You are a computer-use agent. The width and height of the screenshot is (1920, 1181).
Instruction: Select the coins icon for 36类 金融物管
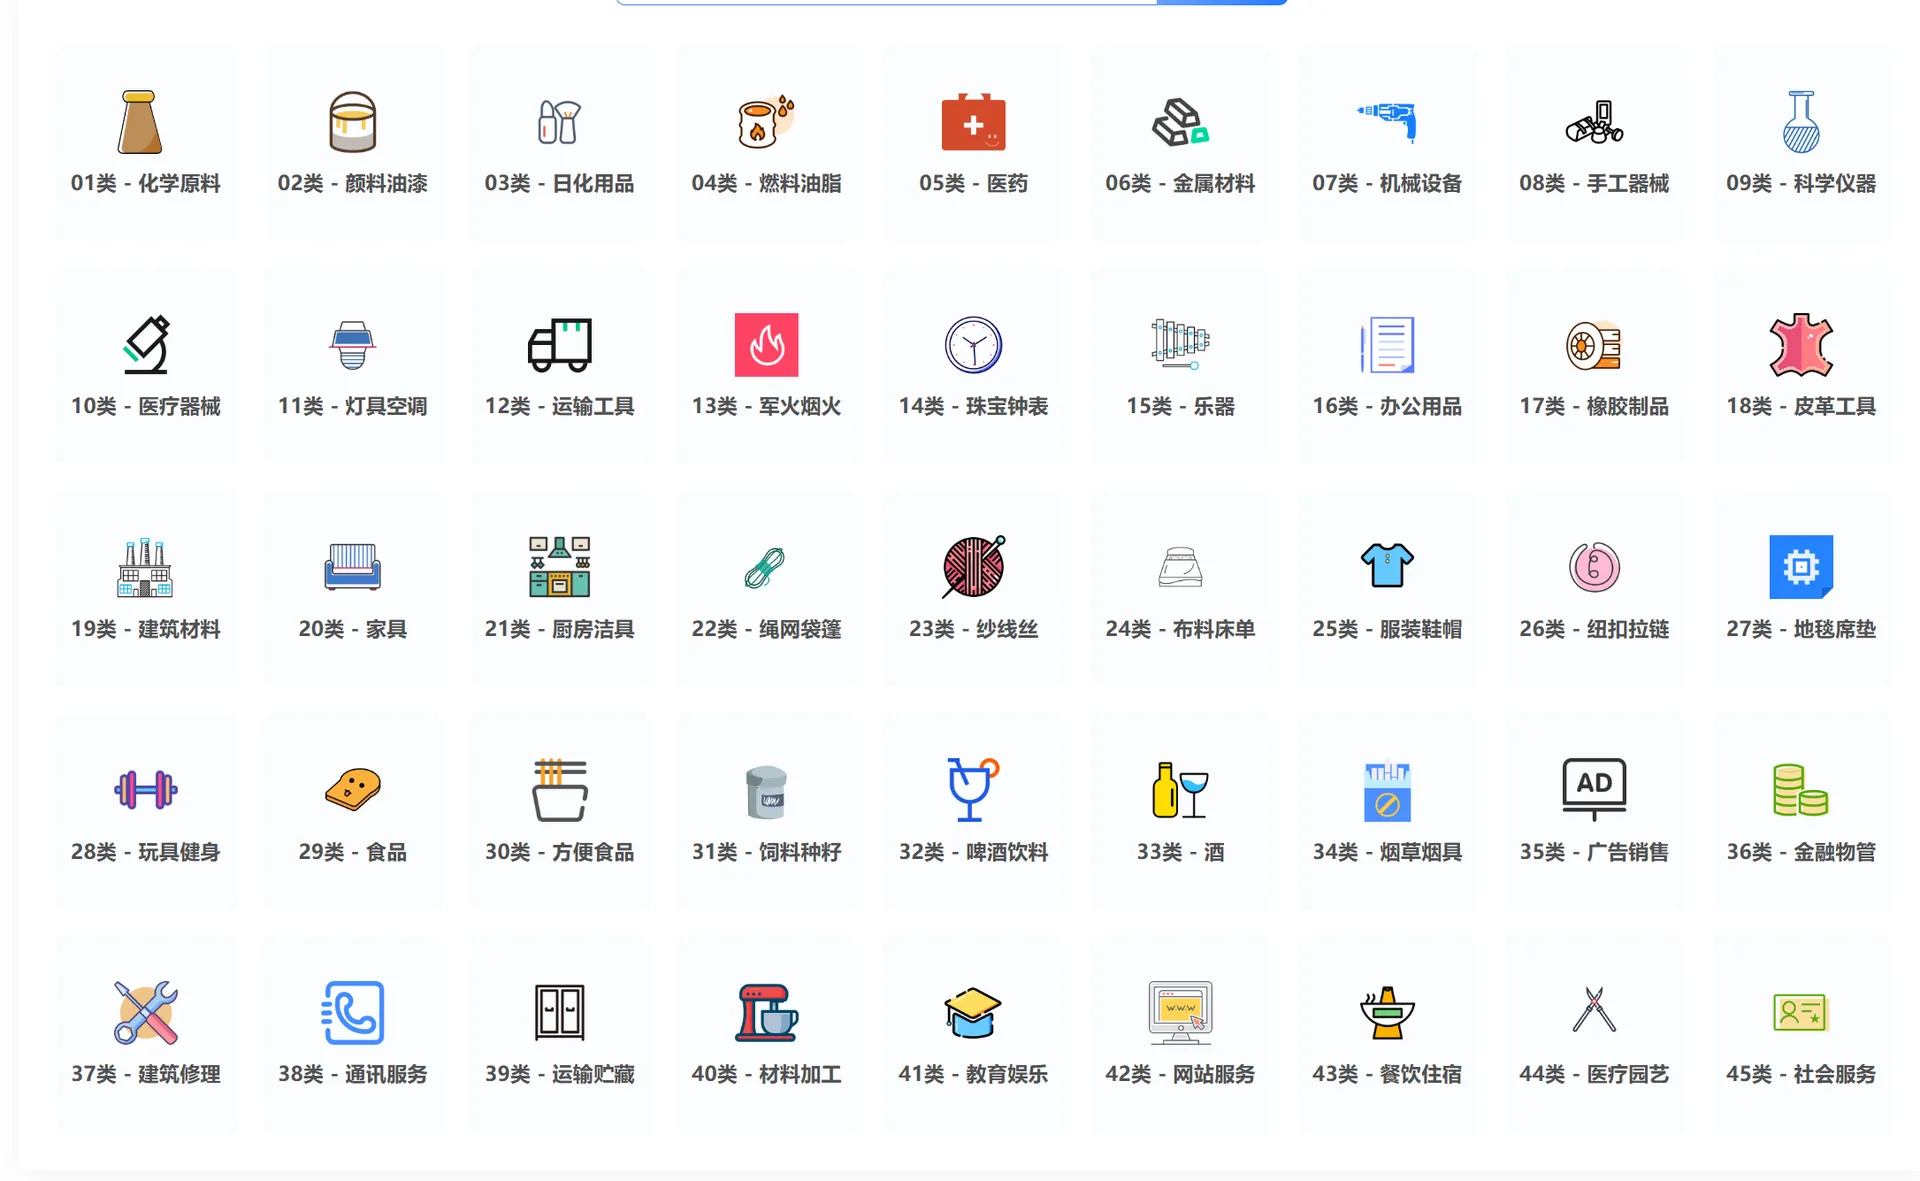[1801, 790]
